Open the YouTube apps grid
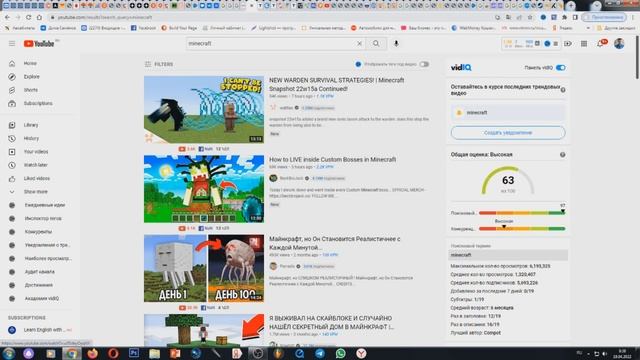 (584, 44)
